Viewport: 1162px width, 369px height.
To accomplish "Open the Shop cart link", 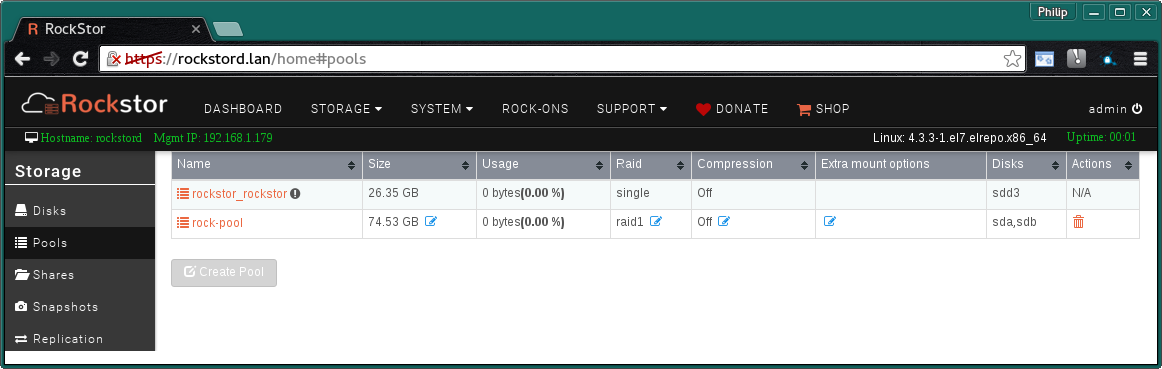I will tap(823, 109).
